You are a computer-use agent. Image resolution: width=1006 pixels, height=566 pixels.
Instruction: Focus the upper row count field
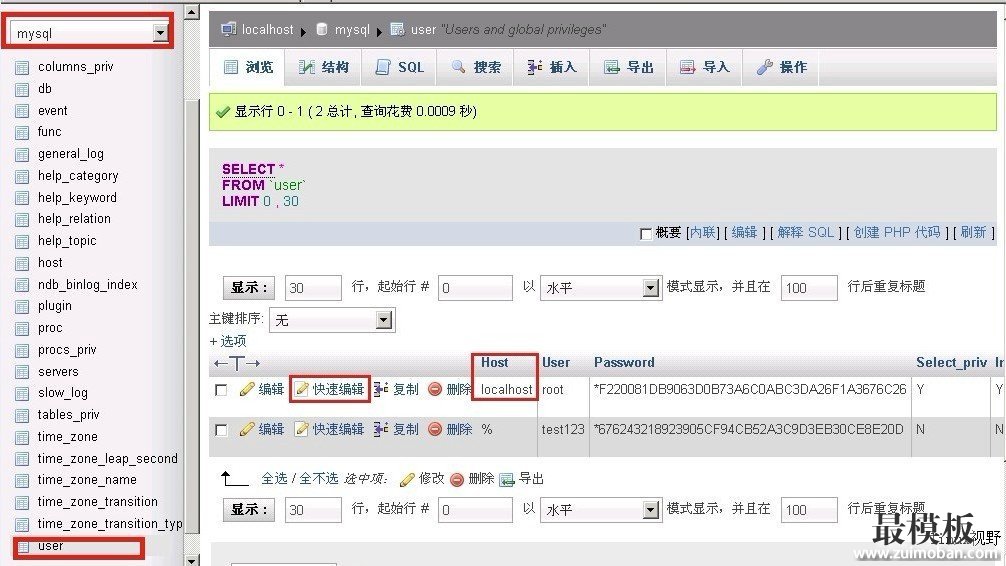coord(313,287)
